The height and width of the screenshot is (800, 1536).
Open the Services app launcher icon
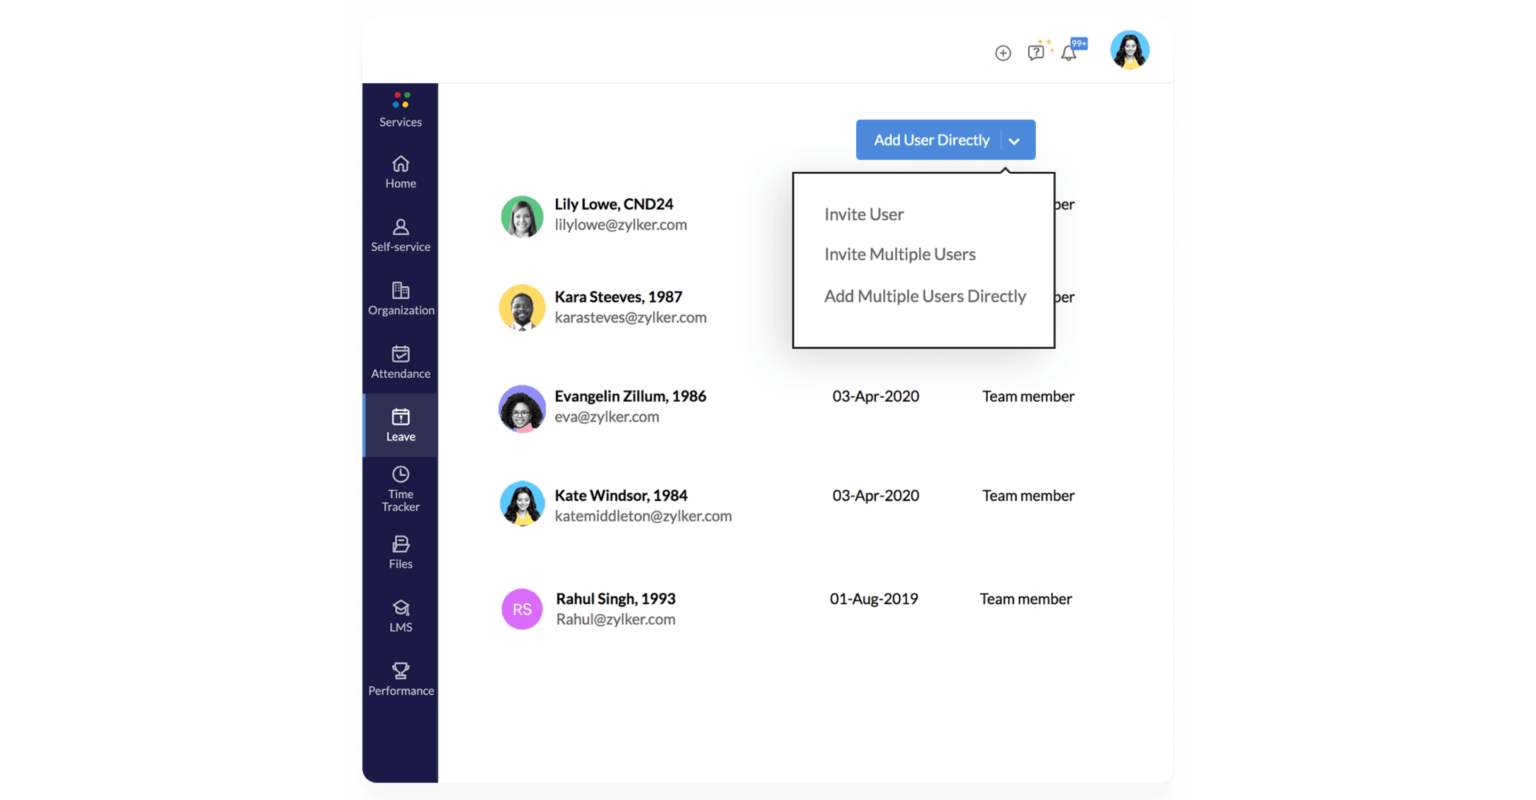click(400, 100)
